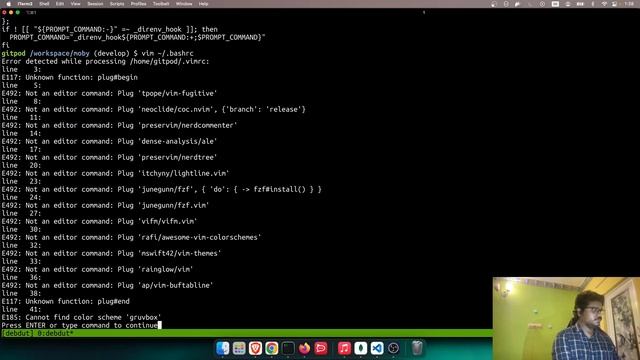Open Finder from the dock

tap(223, 348)
